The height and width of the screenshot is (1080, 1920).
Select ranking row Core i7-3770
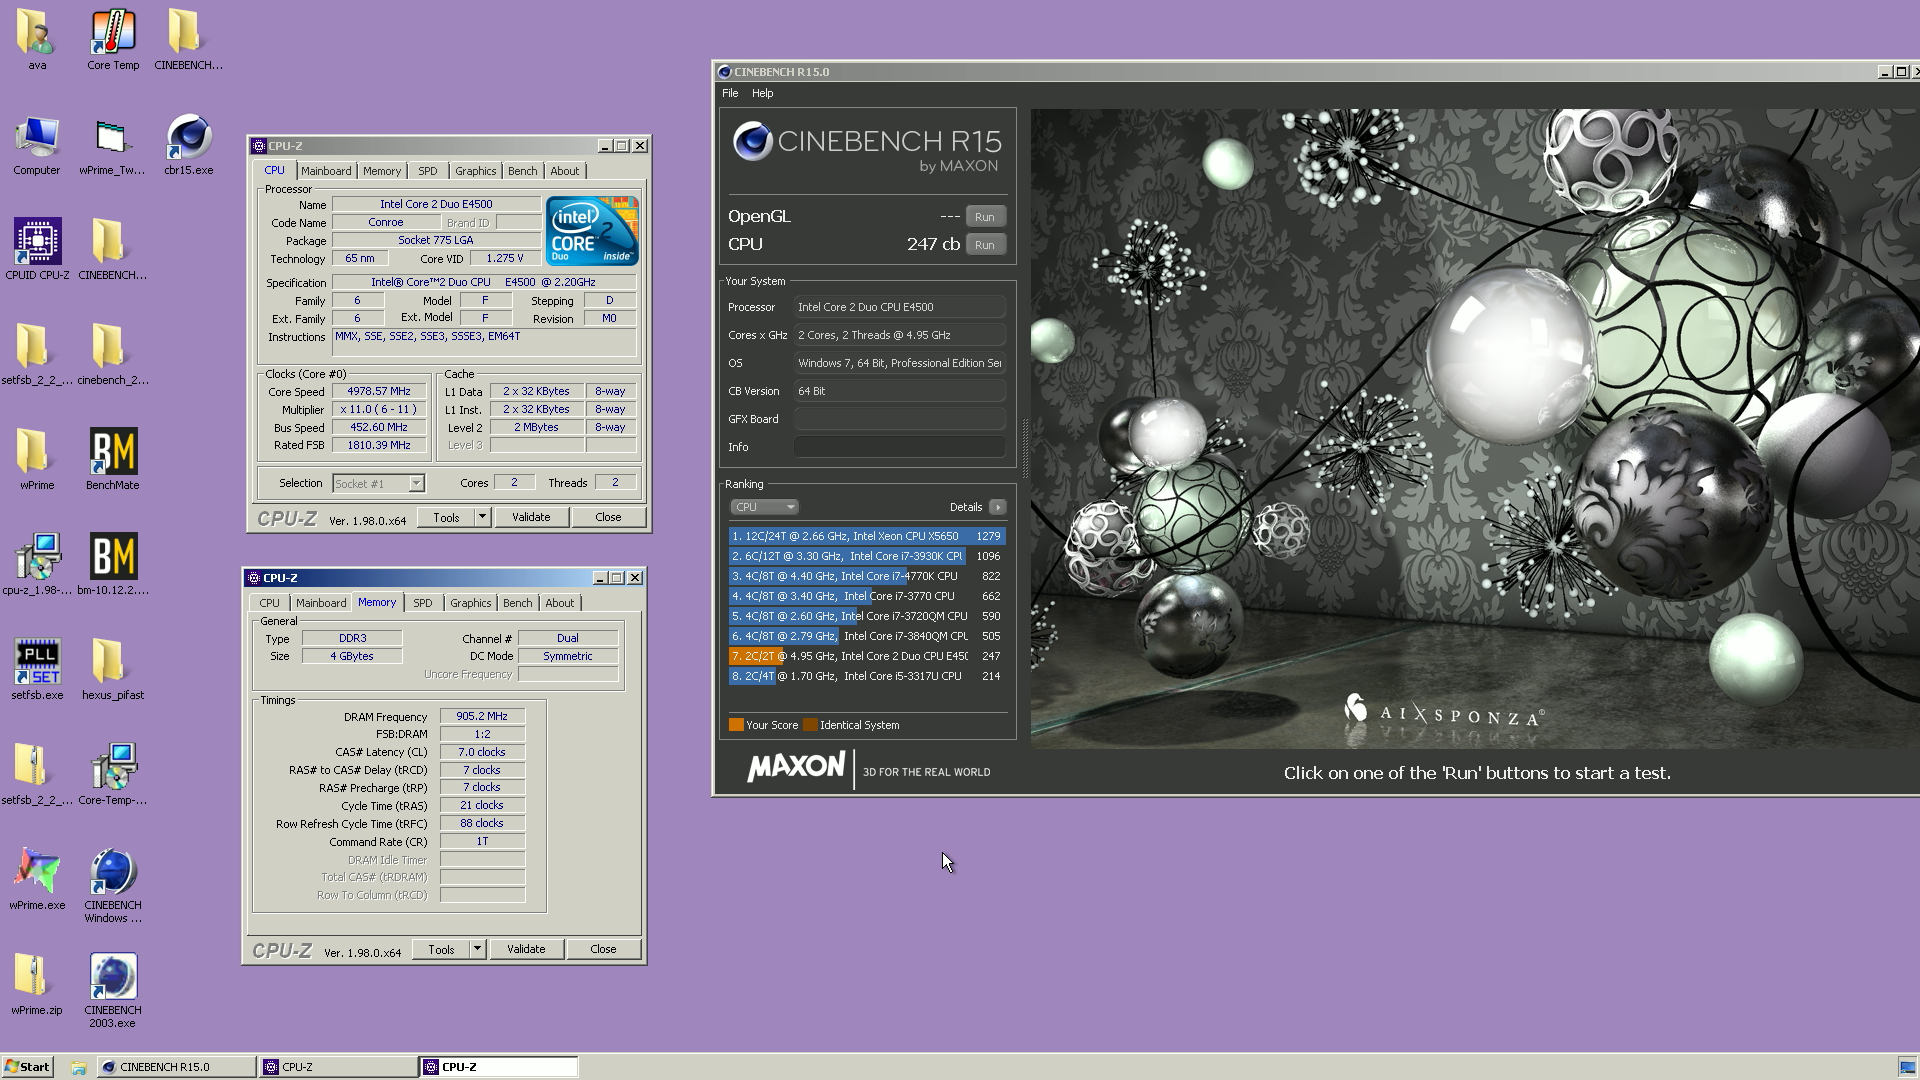pos(867,596)
